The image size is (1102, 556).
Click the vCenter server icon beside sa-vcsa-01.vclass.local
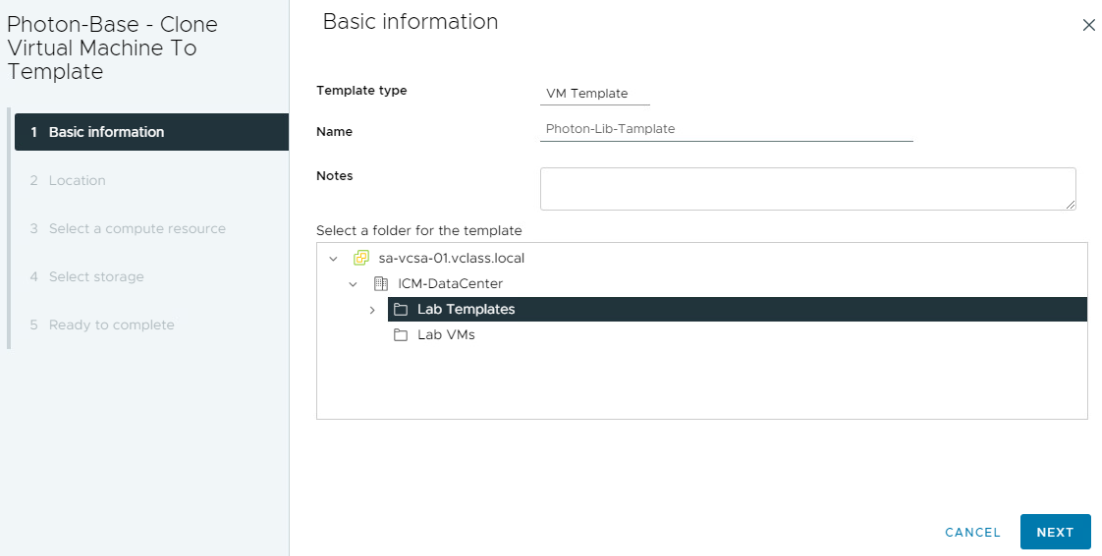click(361, 258)
